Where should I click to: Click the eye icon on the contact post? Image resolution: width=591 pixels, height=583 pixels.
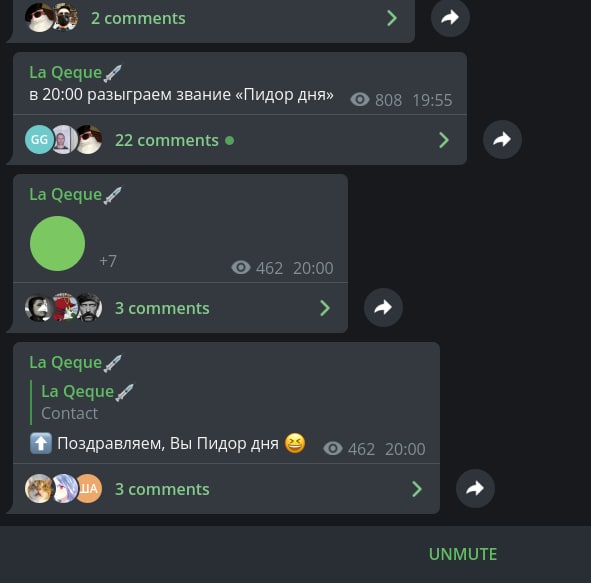tap(240, 268)
